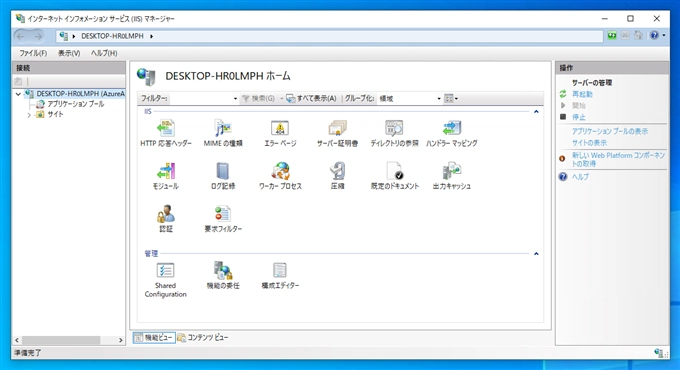The width and height of the screenshot is (680, 370).
Task: Click the breadcrumb arrow after DESKTOP-HR0LMPH
Action: [151, 36]
